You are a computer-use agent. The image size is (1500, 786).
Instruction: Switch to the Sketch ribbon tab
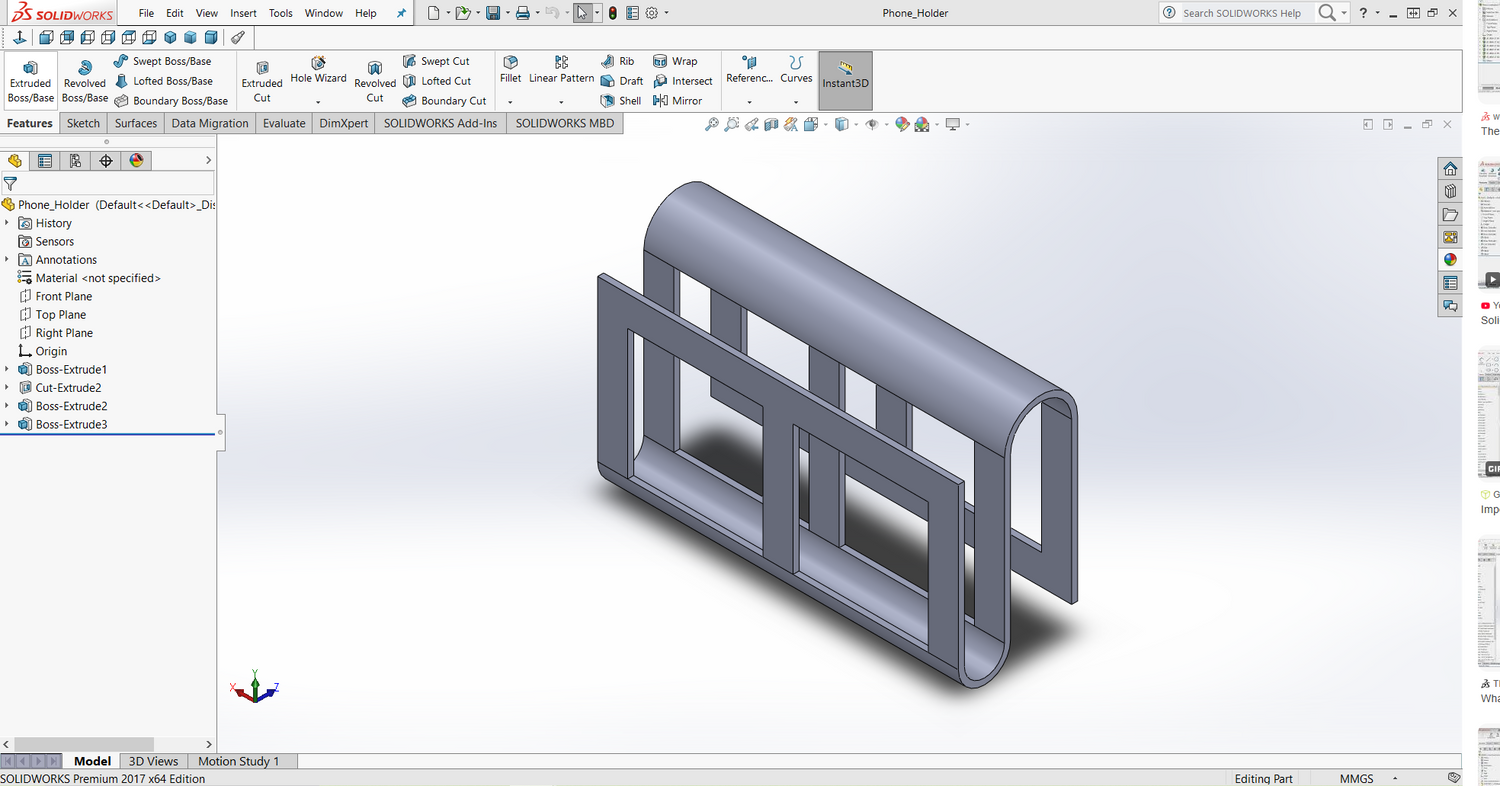[83, 123]
